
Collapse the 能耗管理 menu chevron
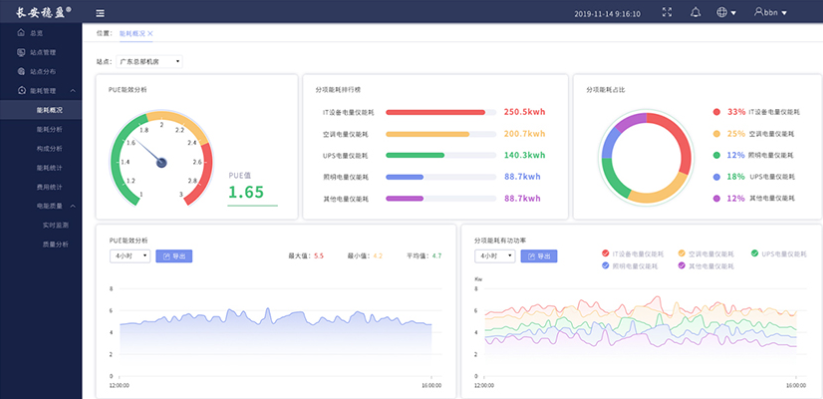(73, 91)
